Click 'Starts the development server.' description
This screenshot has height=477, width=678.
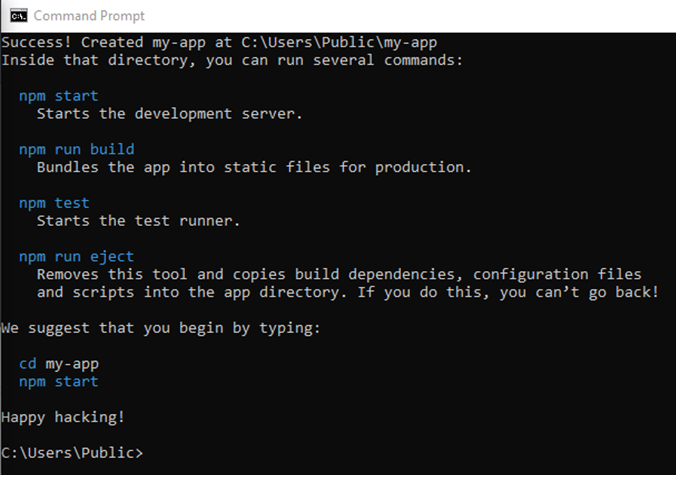click(169, 114)
